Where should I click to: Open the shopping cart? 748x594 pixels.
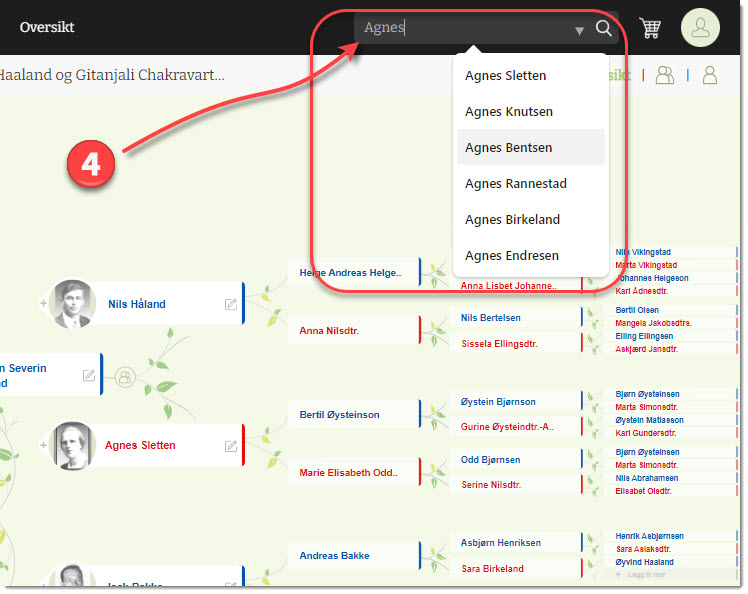(650, 28)
